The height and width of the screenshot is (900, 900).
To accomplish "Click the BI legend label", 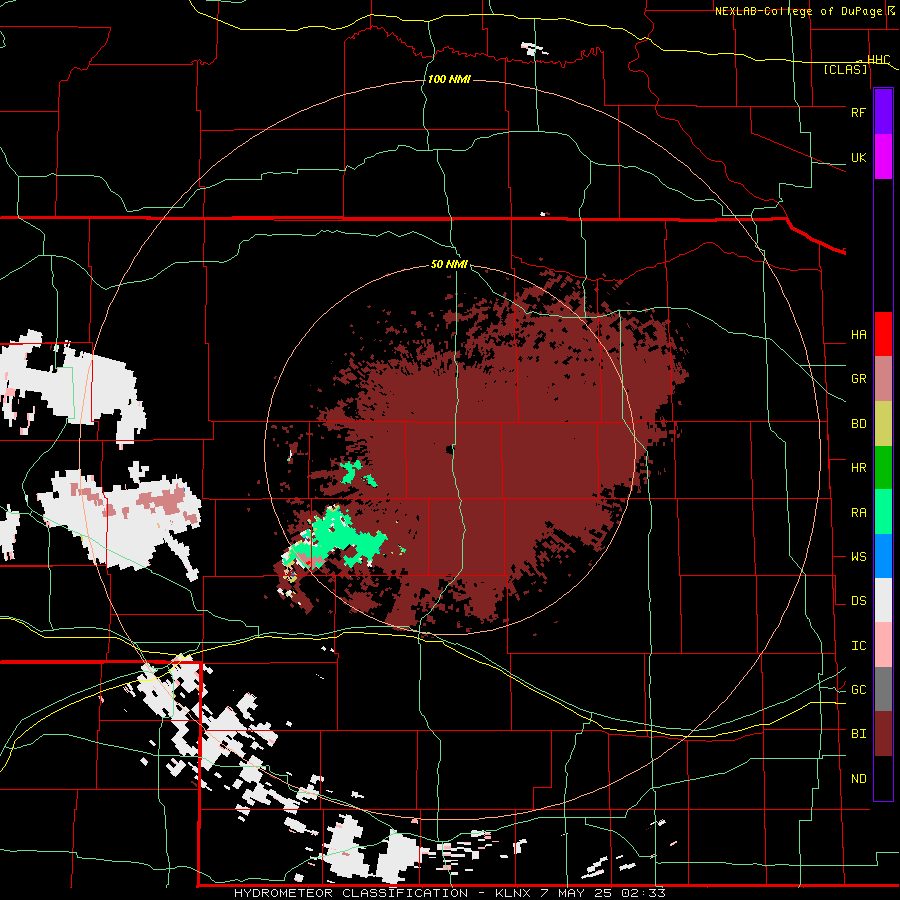I will (858, 734).
